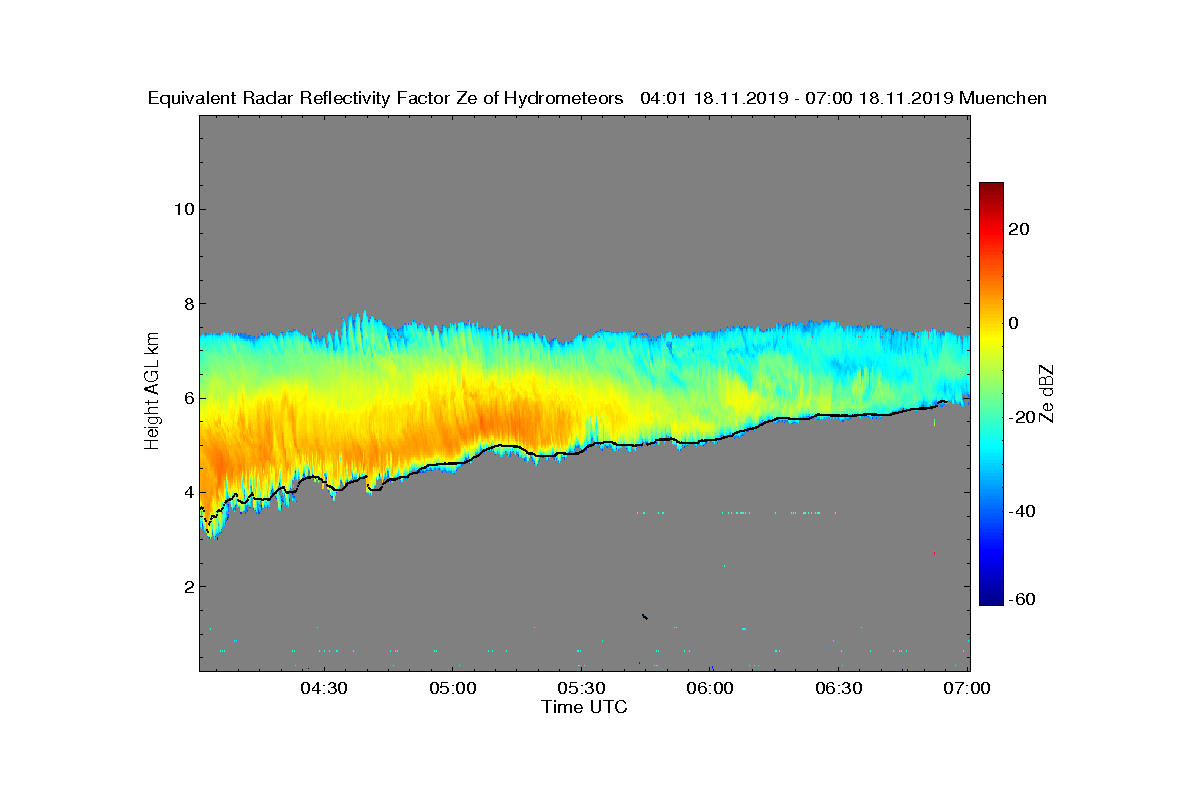Click the colorbar label 20
This screenshot has width=1200, height=800.
[x=1020, y=229]
